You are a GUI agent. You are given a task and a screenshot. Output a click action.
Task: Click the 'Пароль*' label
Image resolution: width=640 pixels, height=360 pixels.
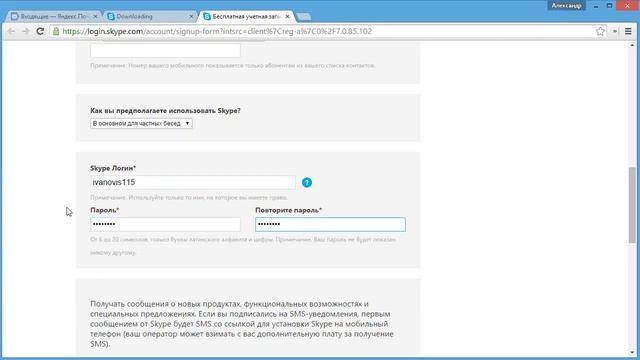tap(104, 210)
